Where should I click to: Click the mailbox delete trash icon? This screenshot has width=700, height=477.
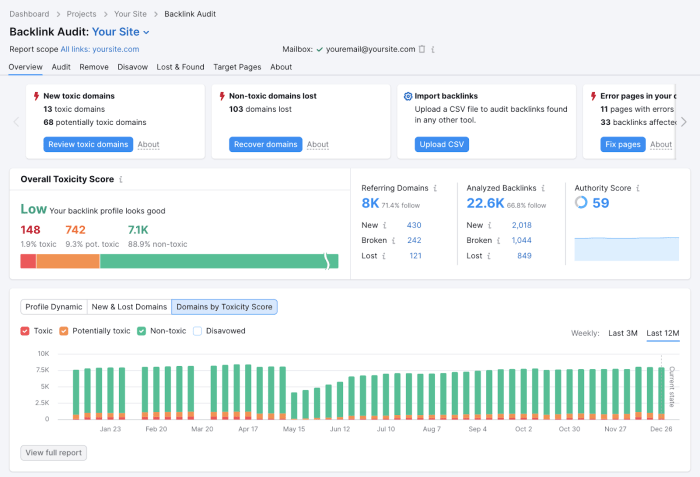422,49
